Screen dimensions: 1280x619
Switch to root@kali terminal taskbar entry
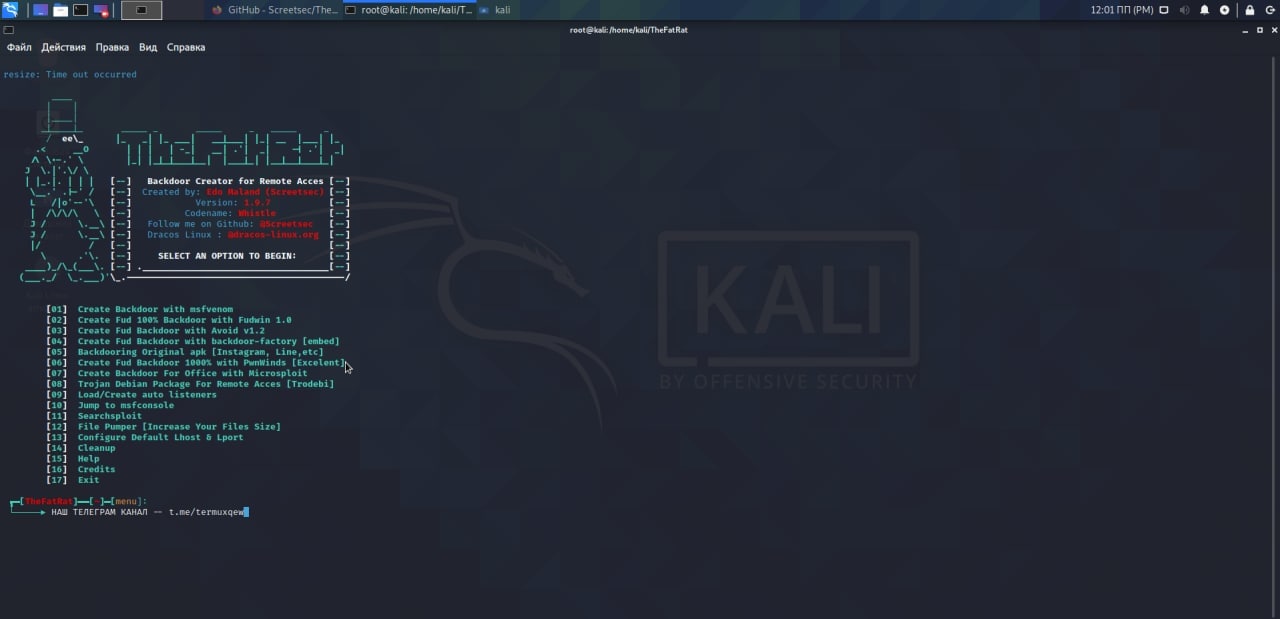[x=407, y=10]
